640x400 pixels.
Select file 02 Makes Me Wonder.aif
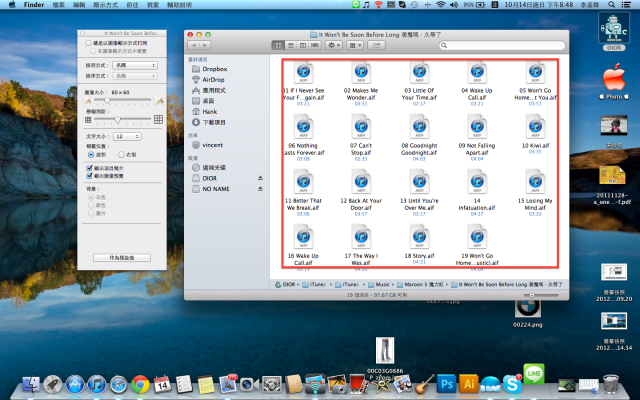[361, 81]
